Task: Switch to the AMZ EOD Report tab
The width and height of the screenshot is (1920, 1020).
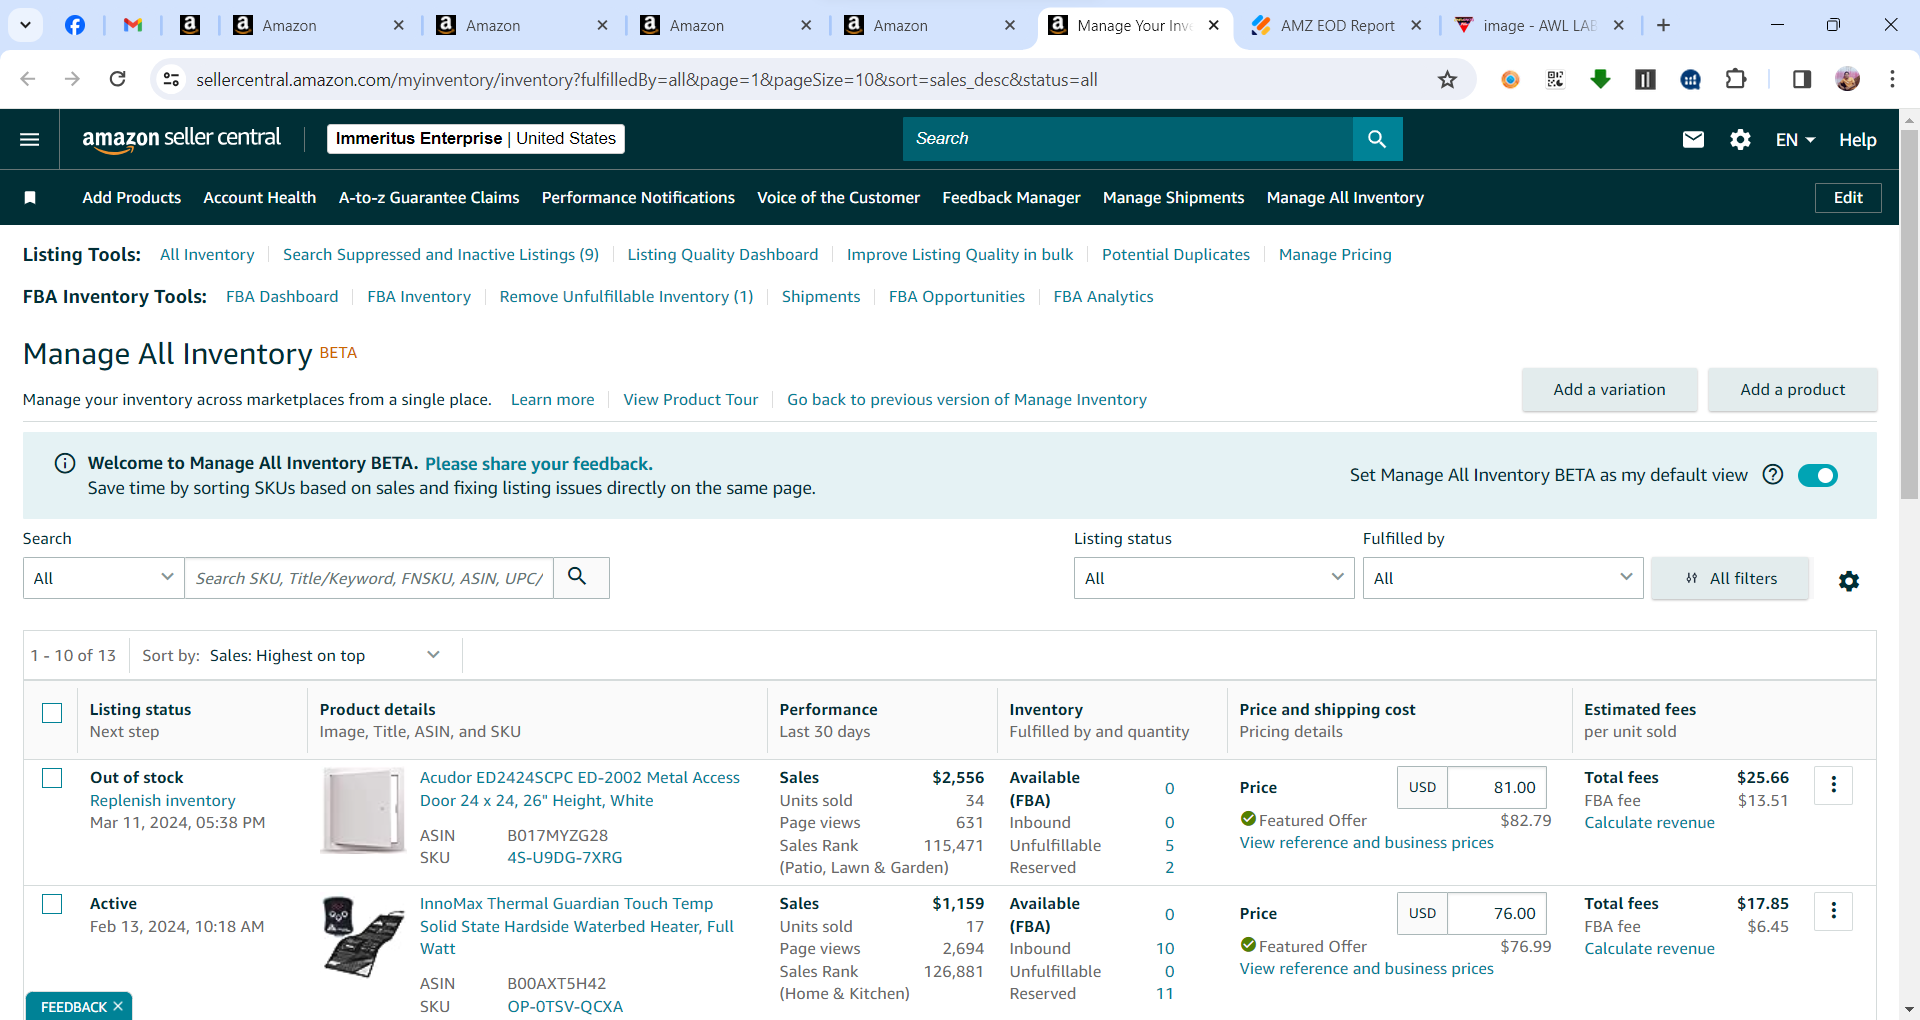Action: [x=1335, y=26]
